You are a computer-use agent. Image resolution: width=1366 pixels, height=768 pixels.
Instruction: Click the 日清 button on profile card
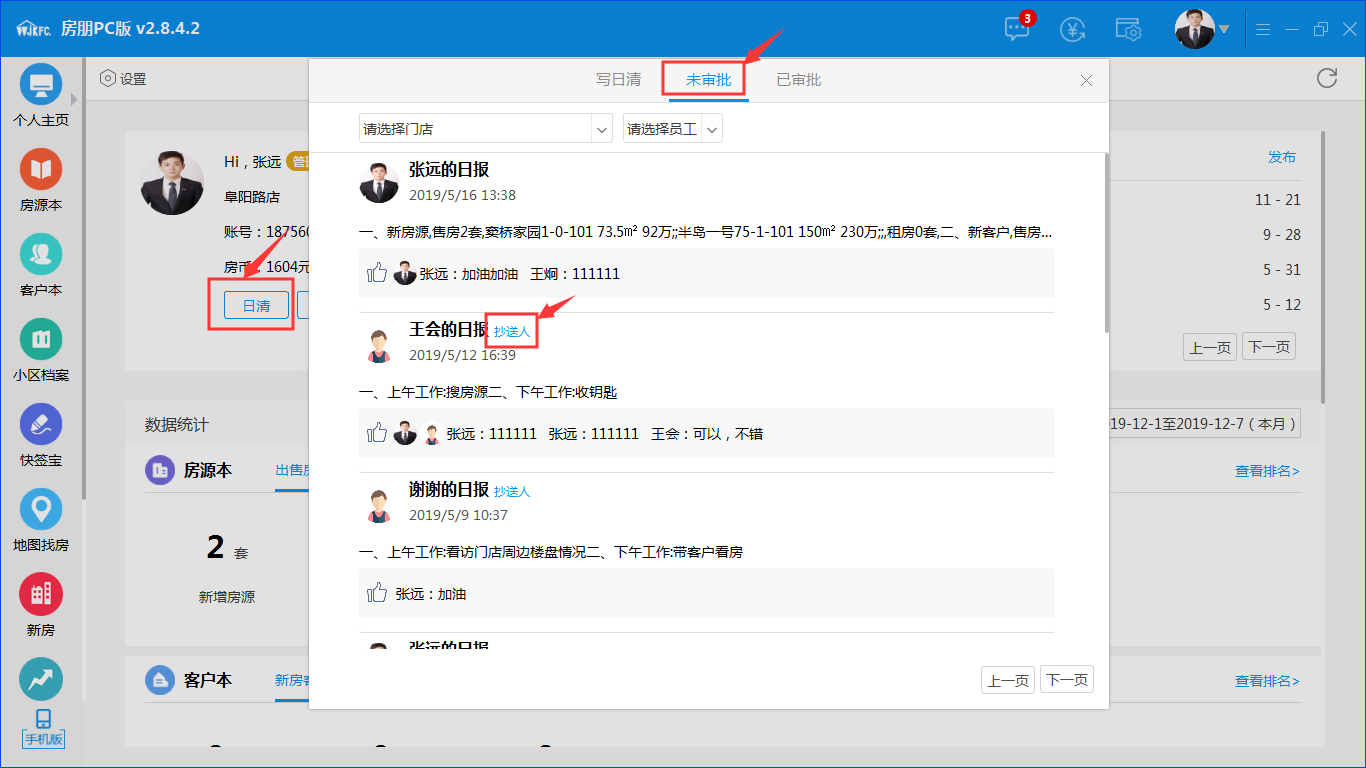(257, 306)
